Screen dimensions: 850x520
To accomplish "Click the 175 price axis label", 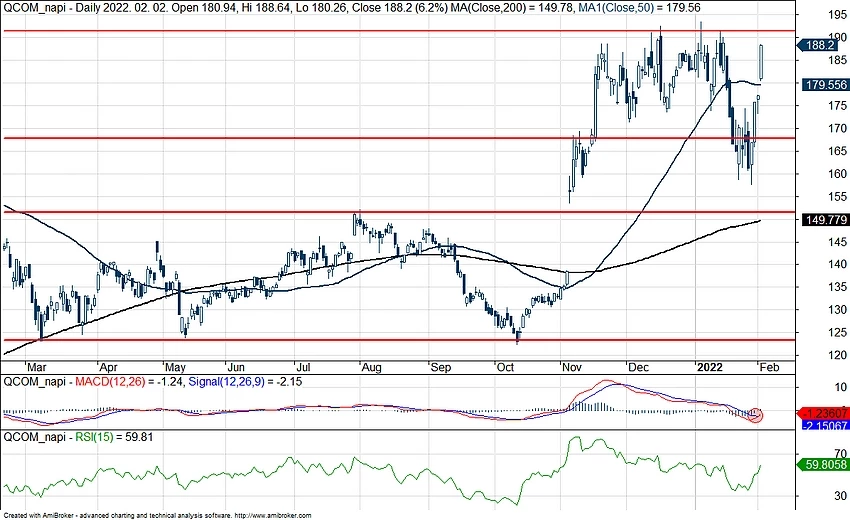I will point(838,106).
